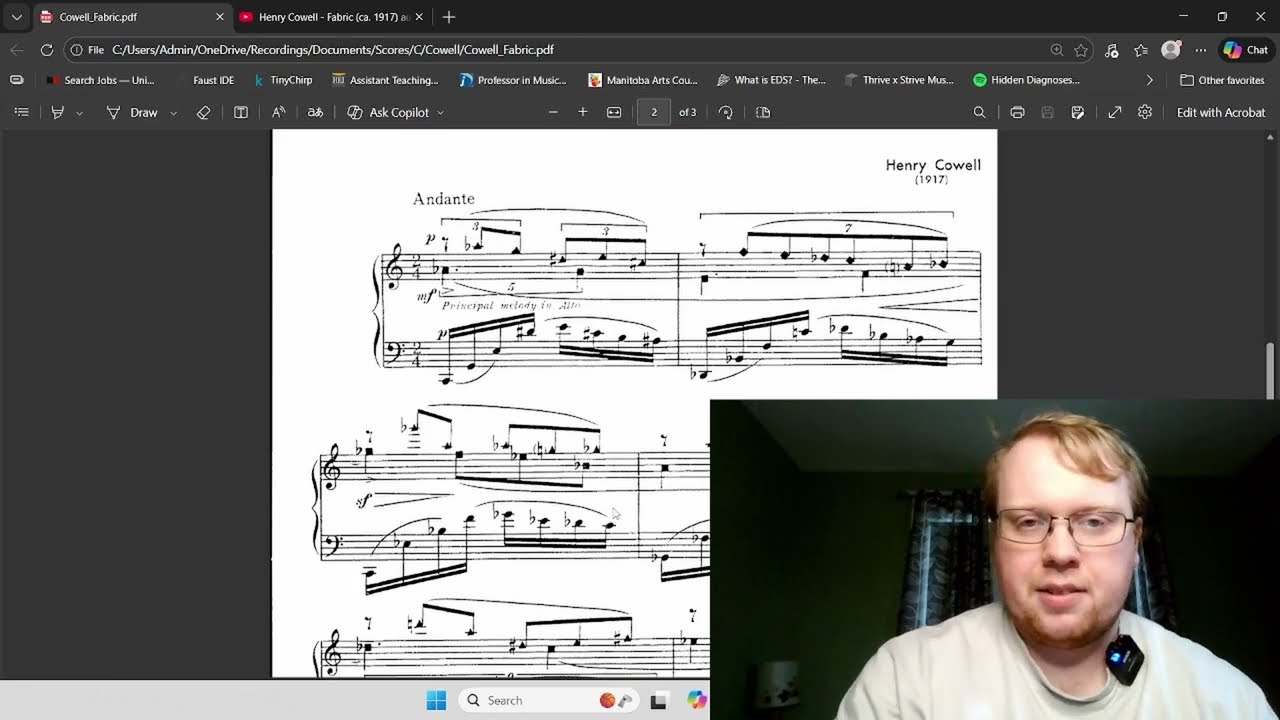Click the zoom magnifier icon in address bar
The height and width of the screenshot is (720, 1280).
point(1057,50)
